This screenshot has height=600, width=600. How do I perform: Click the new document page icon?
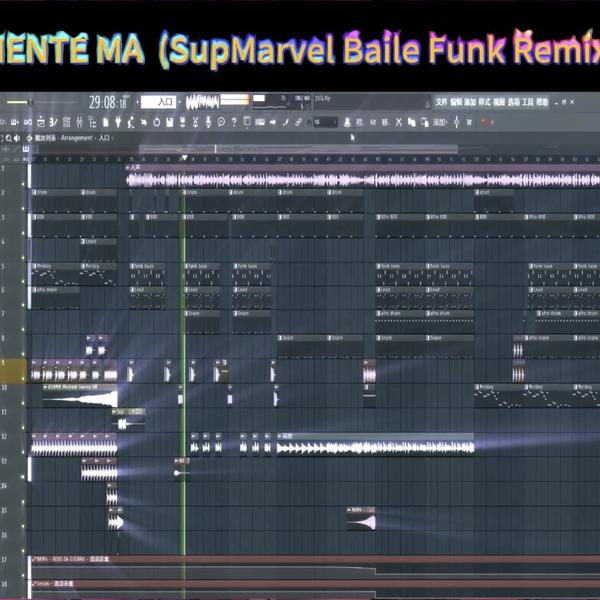click(x=106, y=122)
